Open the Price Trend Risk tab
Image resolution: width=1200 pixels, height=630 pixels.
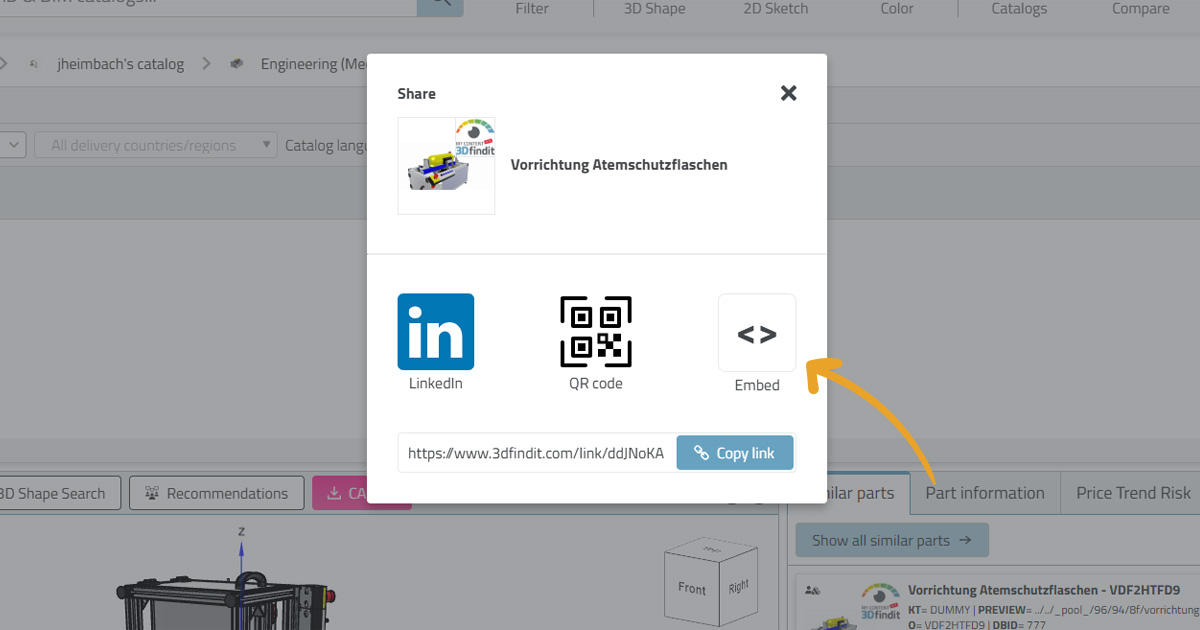click(1133, 493)
